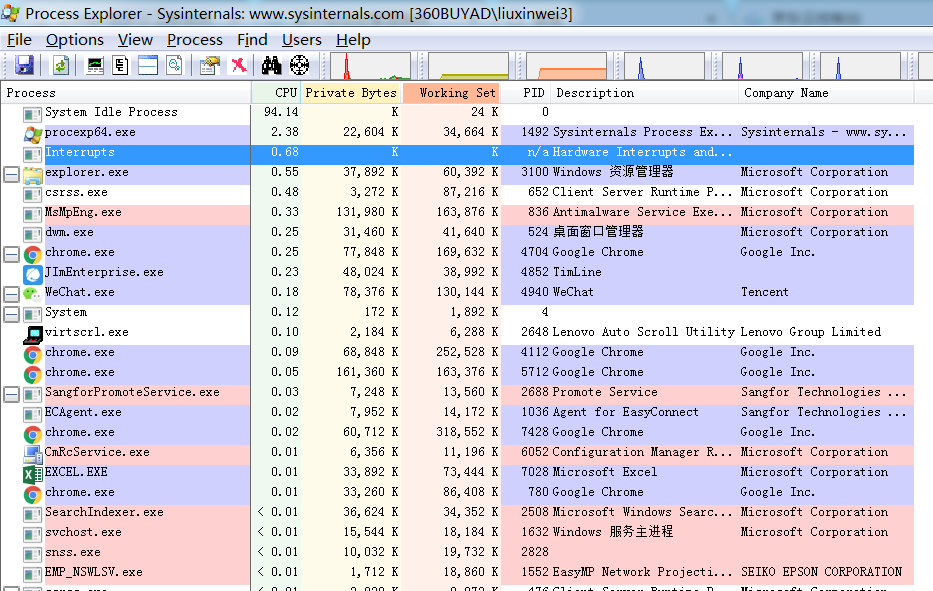Sort by the Process column header

click(126, 93)
